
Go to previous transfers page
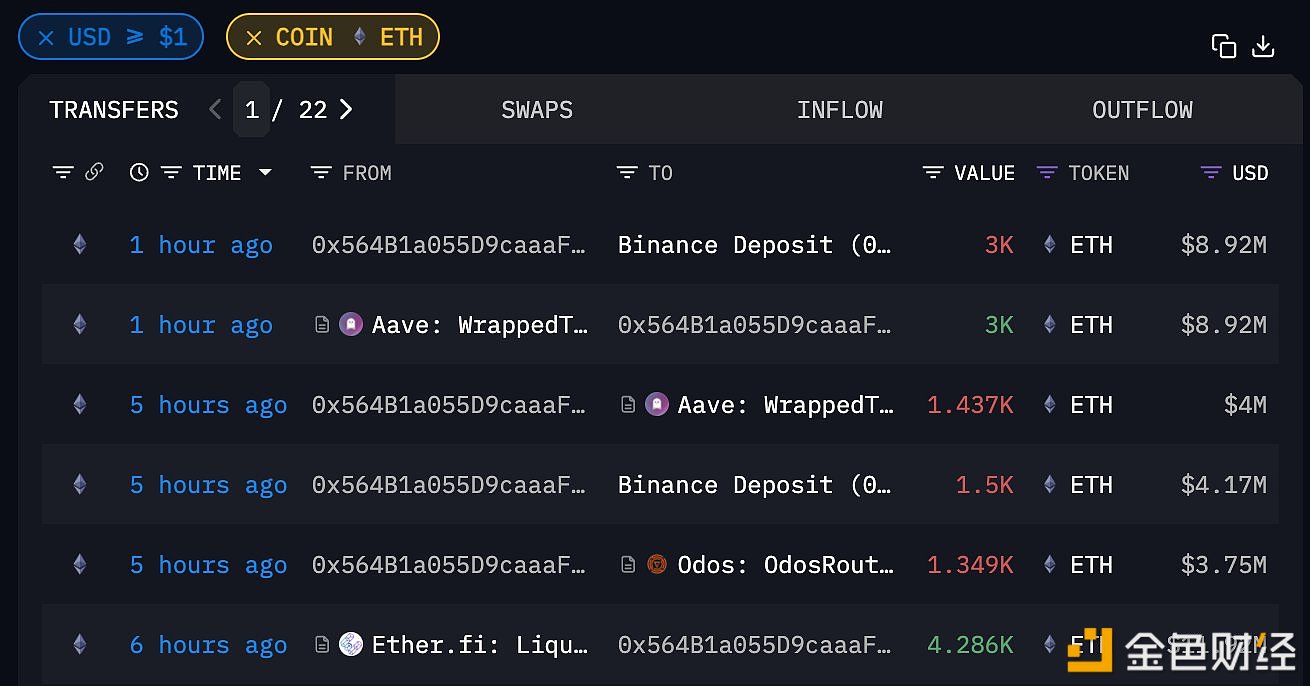coord(215,109)
